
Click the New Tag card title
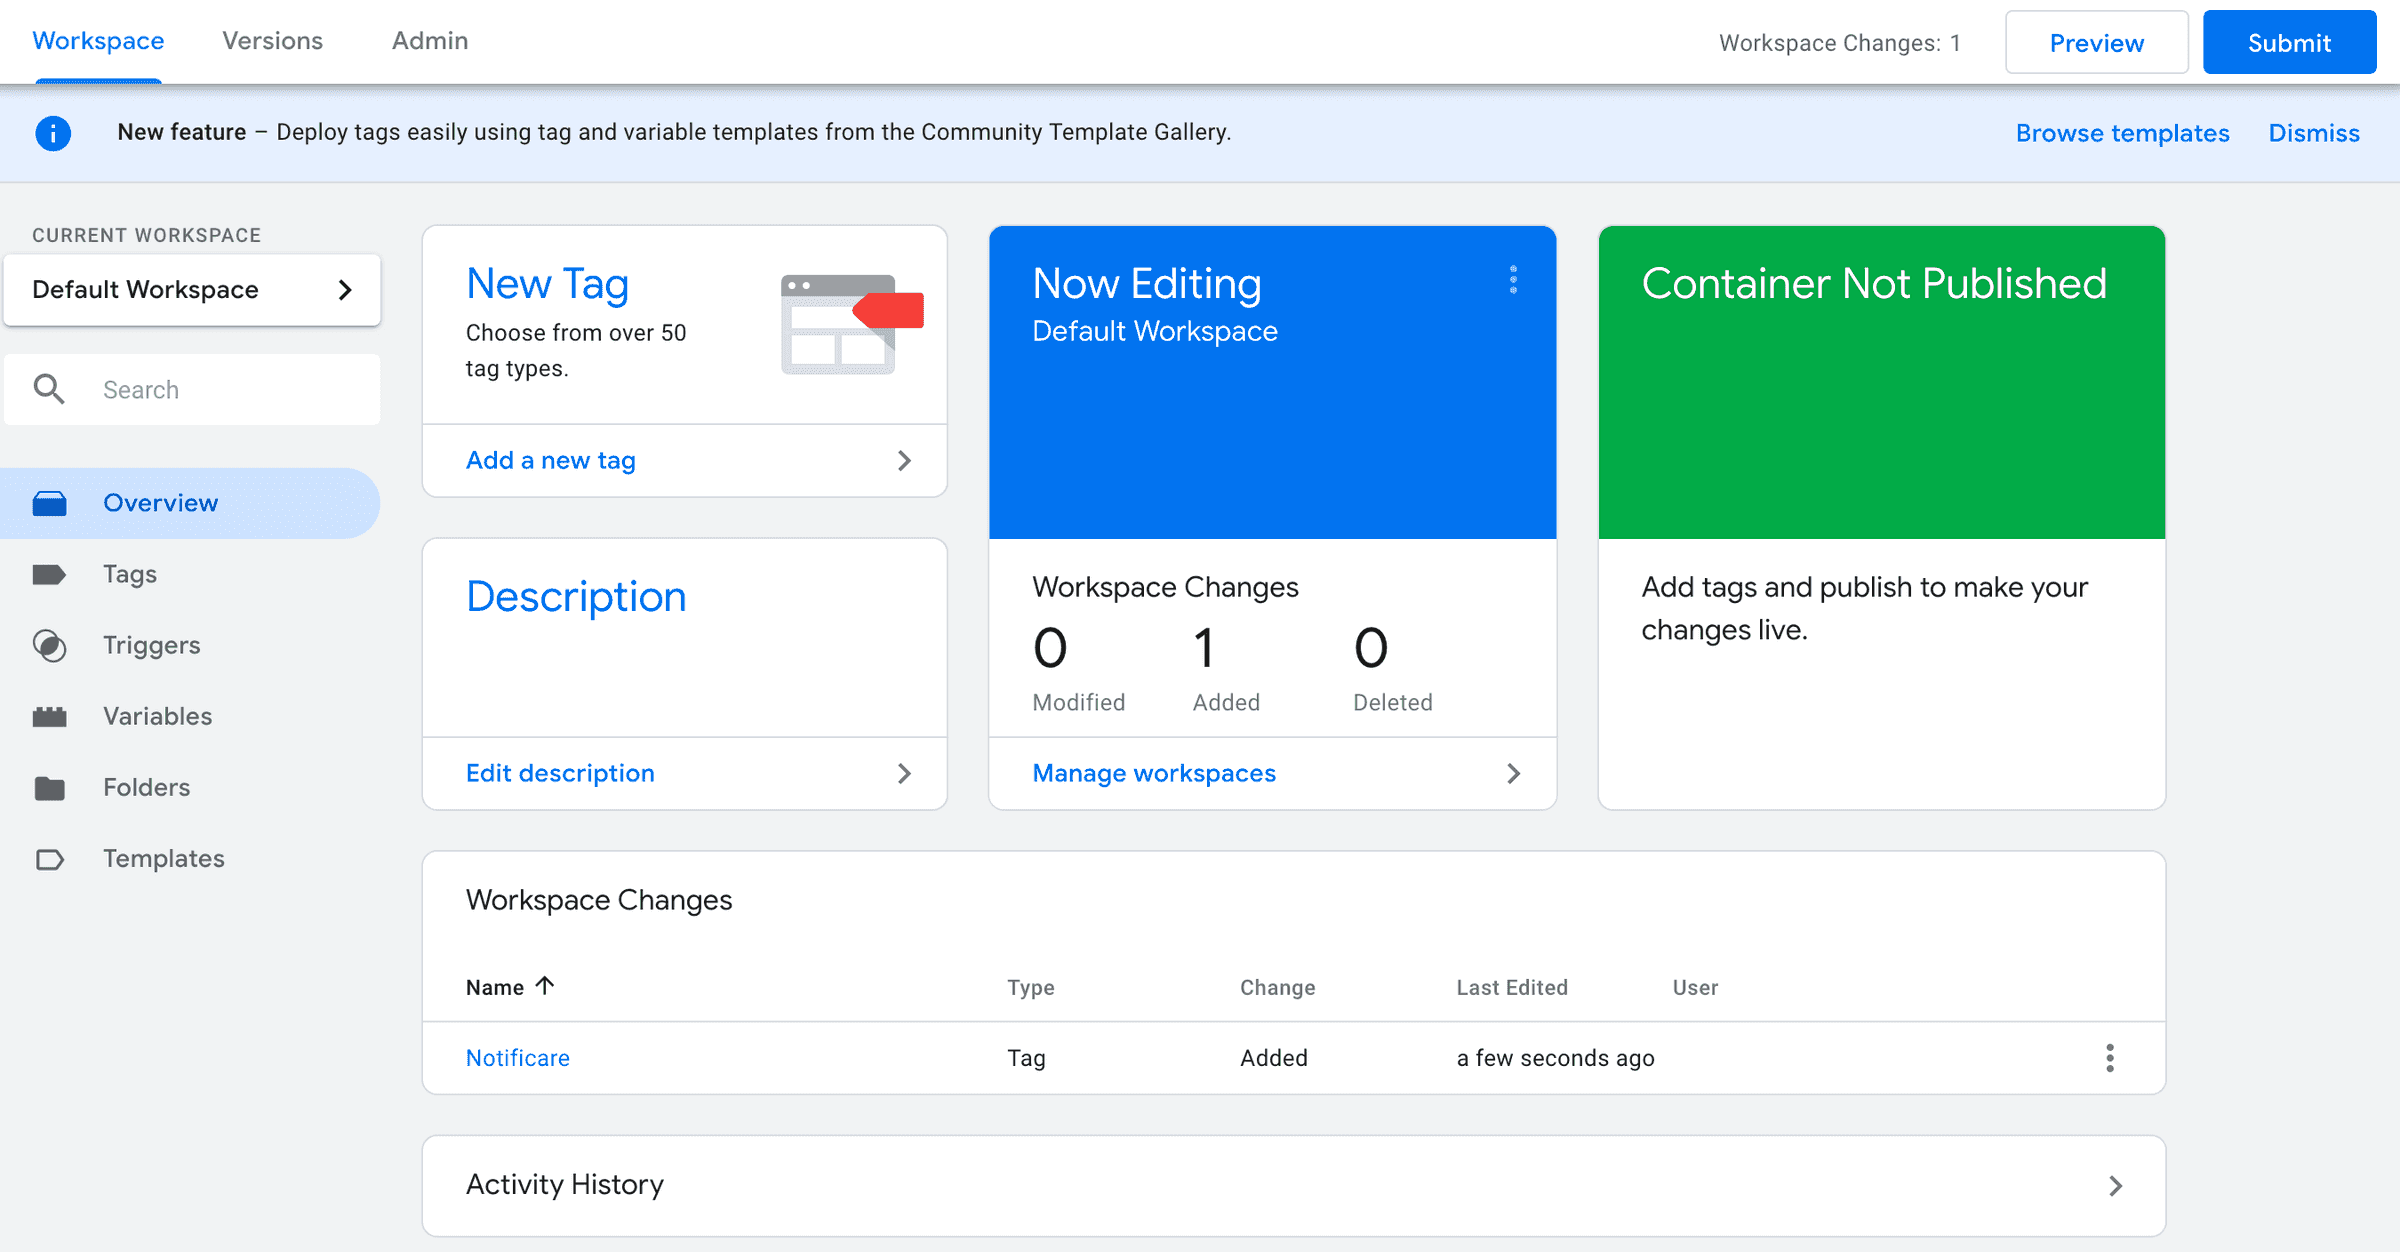tap(548, 284)
